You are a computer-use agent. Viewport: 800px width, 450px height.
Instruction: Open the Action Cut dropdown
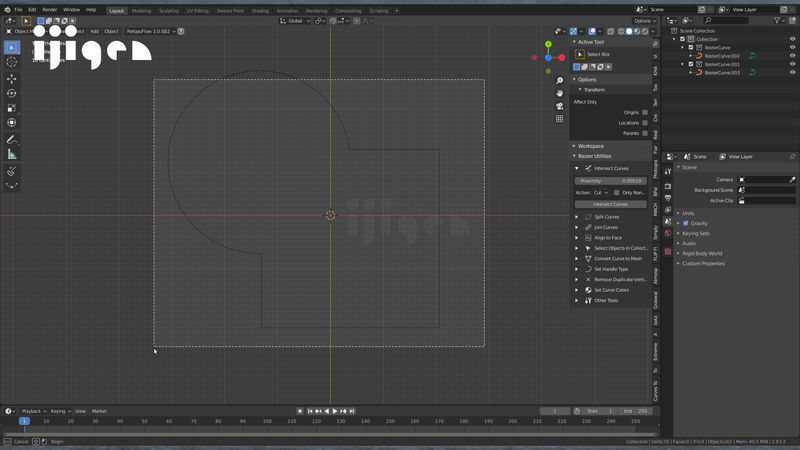601,193
